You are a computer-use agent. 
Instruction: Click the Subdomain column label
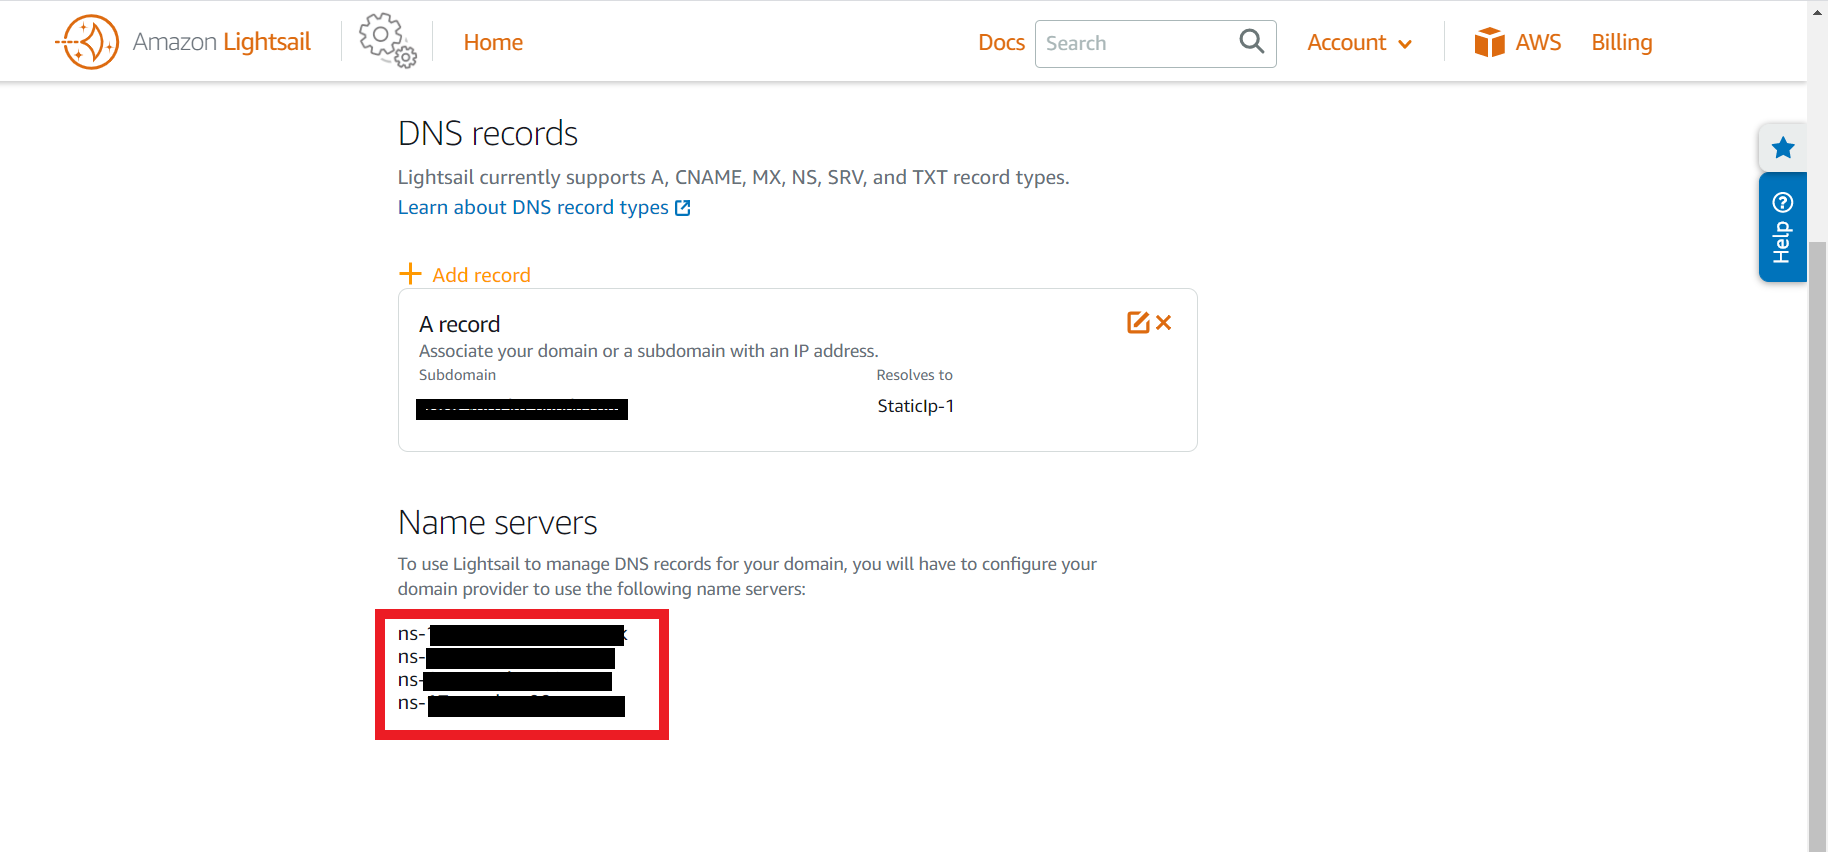(457, 375)
